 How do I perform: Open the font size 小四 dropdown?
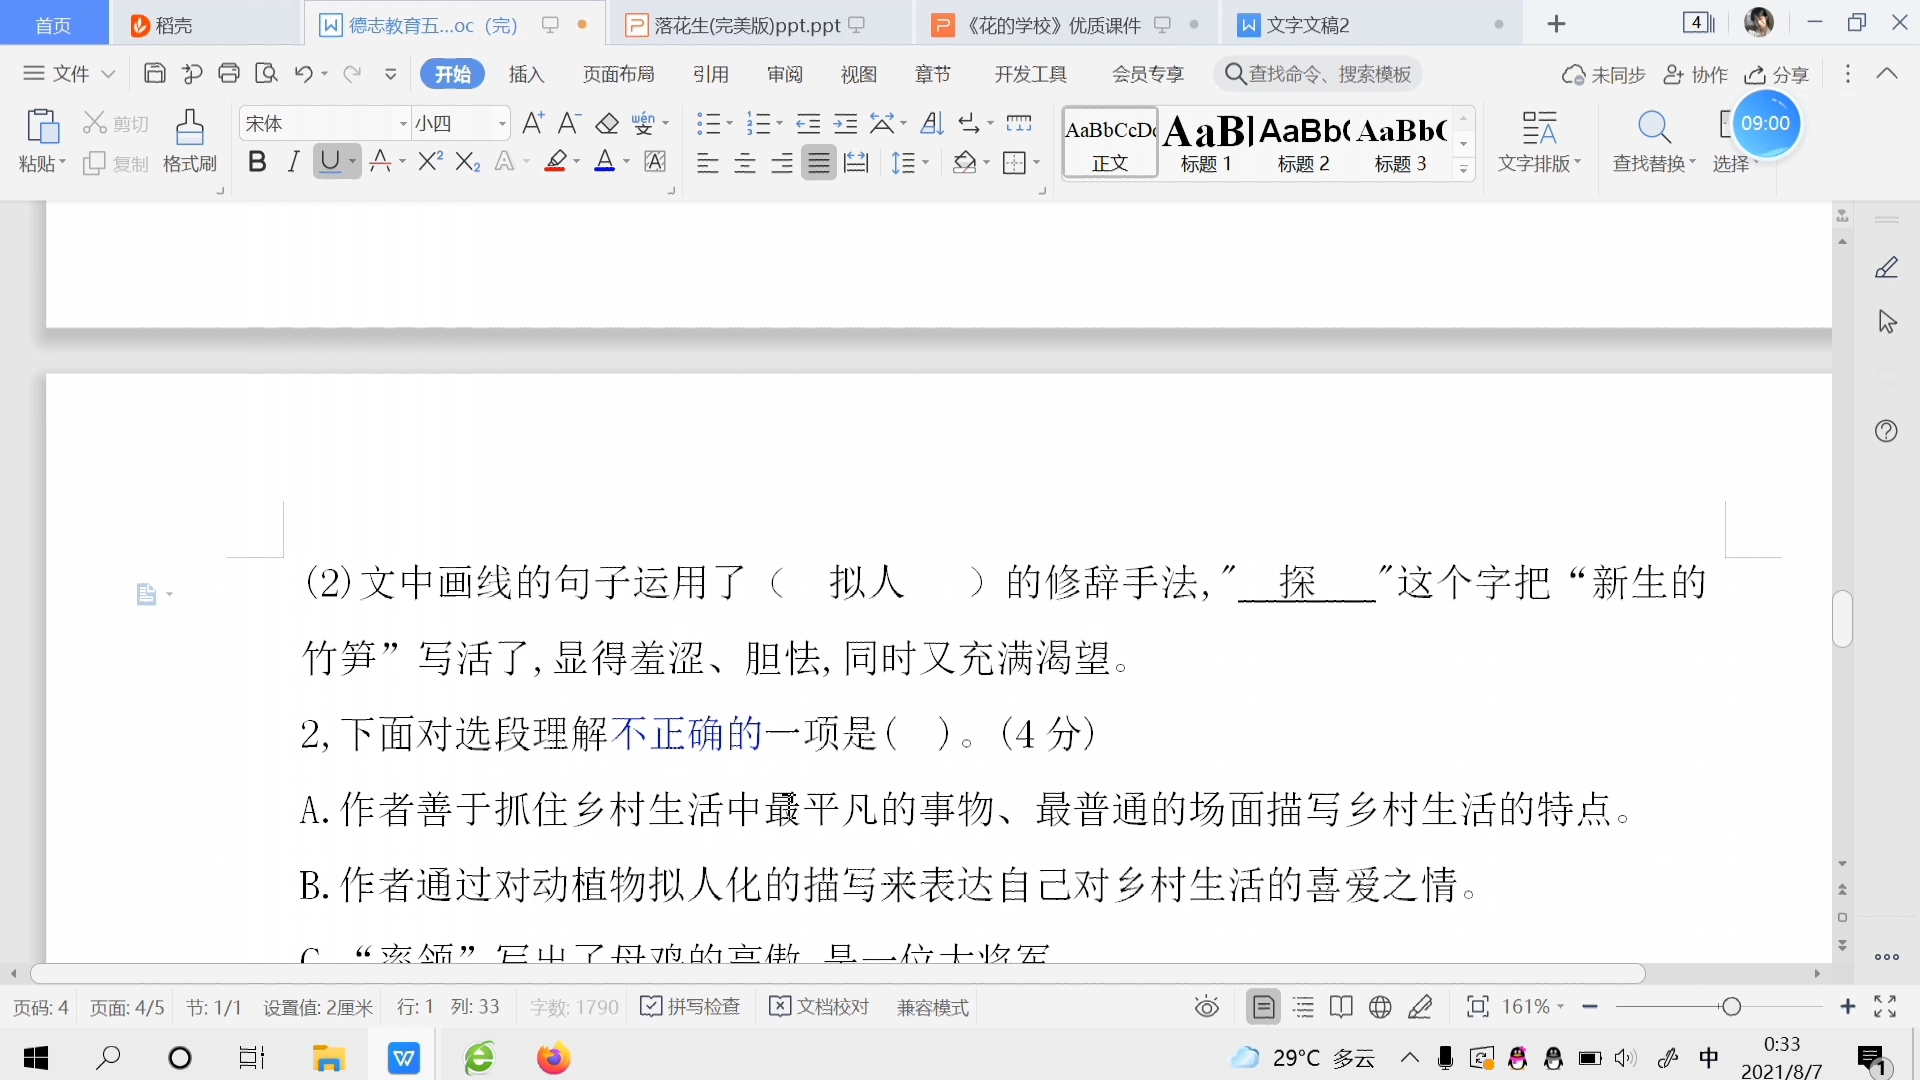tap(502, 123)
